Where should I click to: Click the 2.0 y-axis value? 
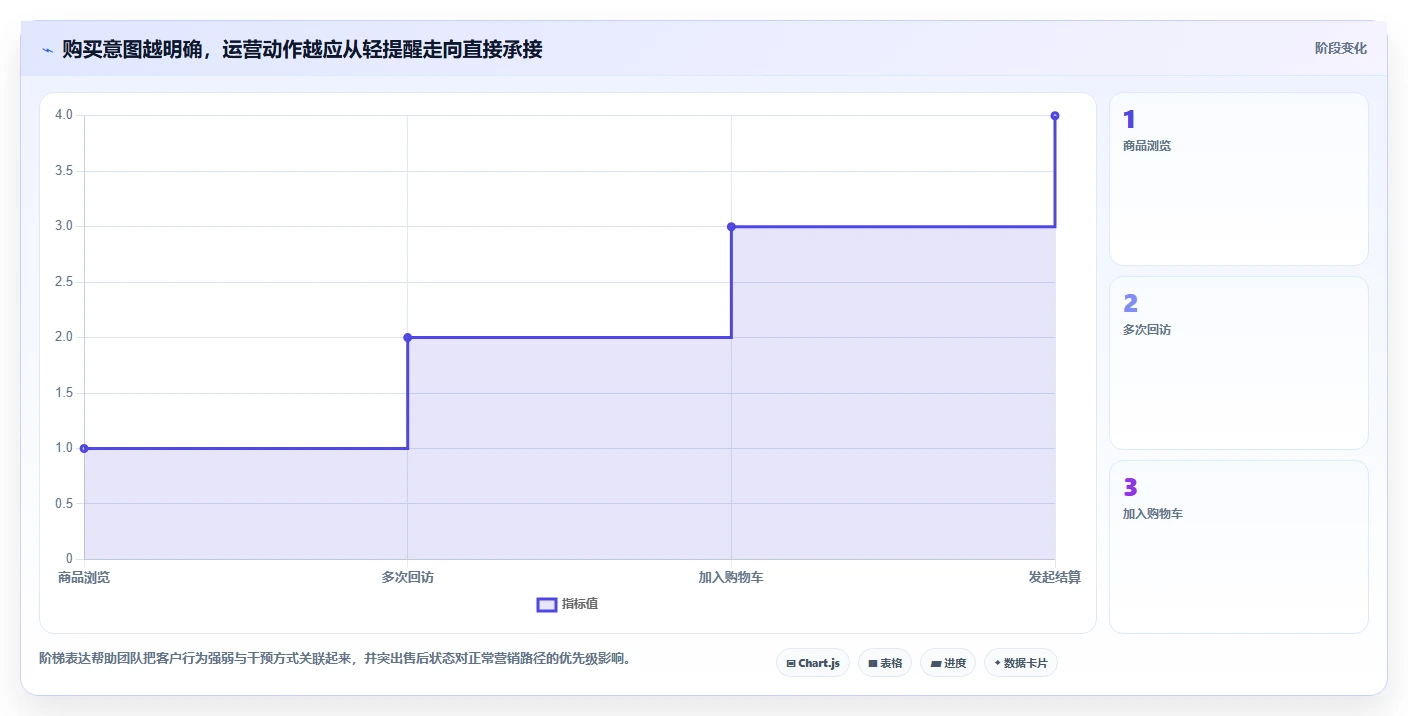65,337
